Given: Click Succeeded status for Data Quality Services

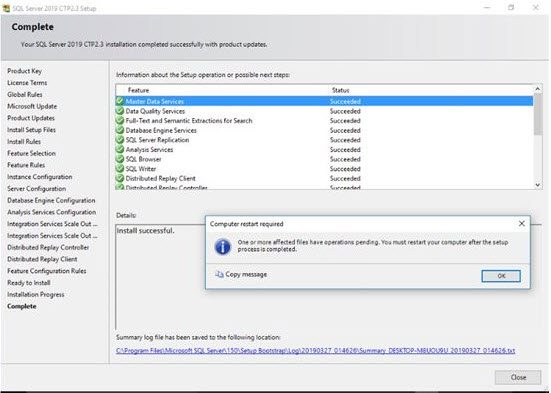Looking at the screenshot, I should tap(345, 111).
